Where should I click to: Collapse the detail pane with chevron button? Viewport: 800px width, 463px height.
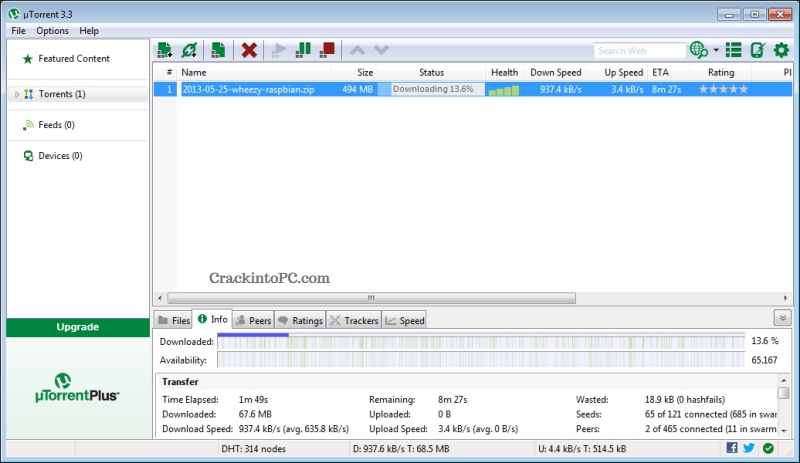[782, 318]
